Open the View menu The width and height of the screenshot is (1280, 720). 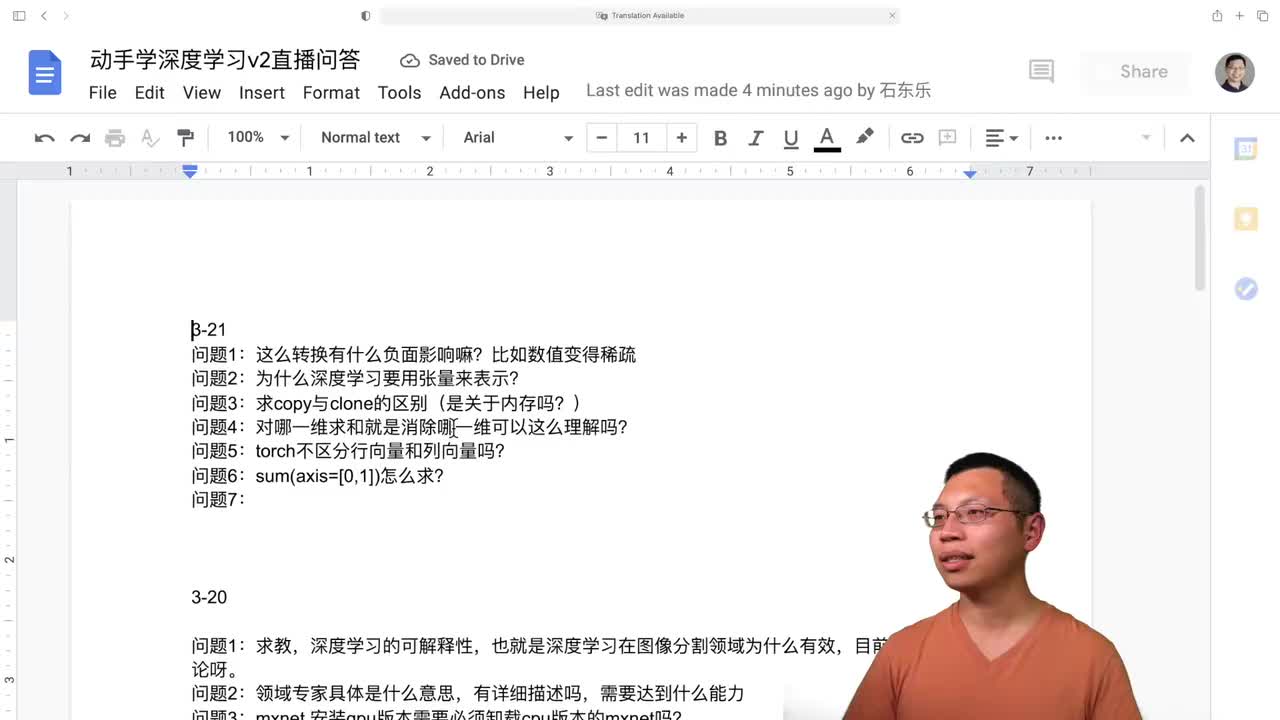click(201, 92)
